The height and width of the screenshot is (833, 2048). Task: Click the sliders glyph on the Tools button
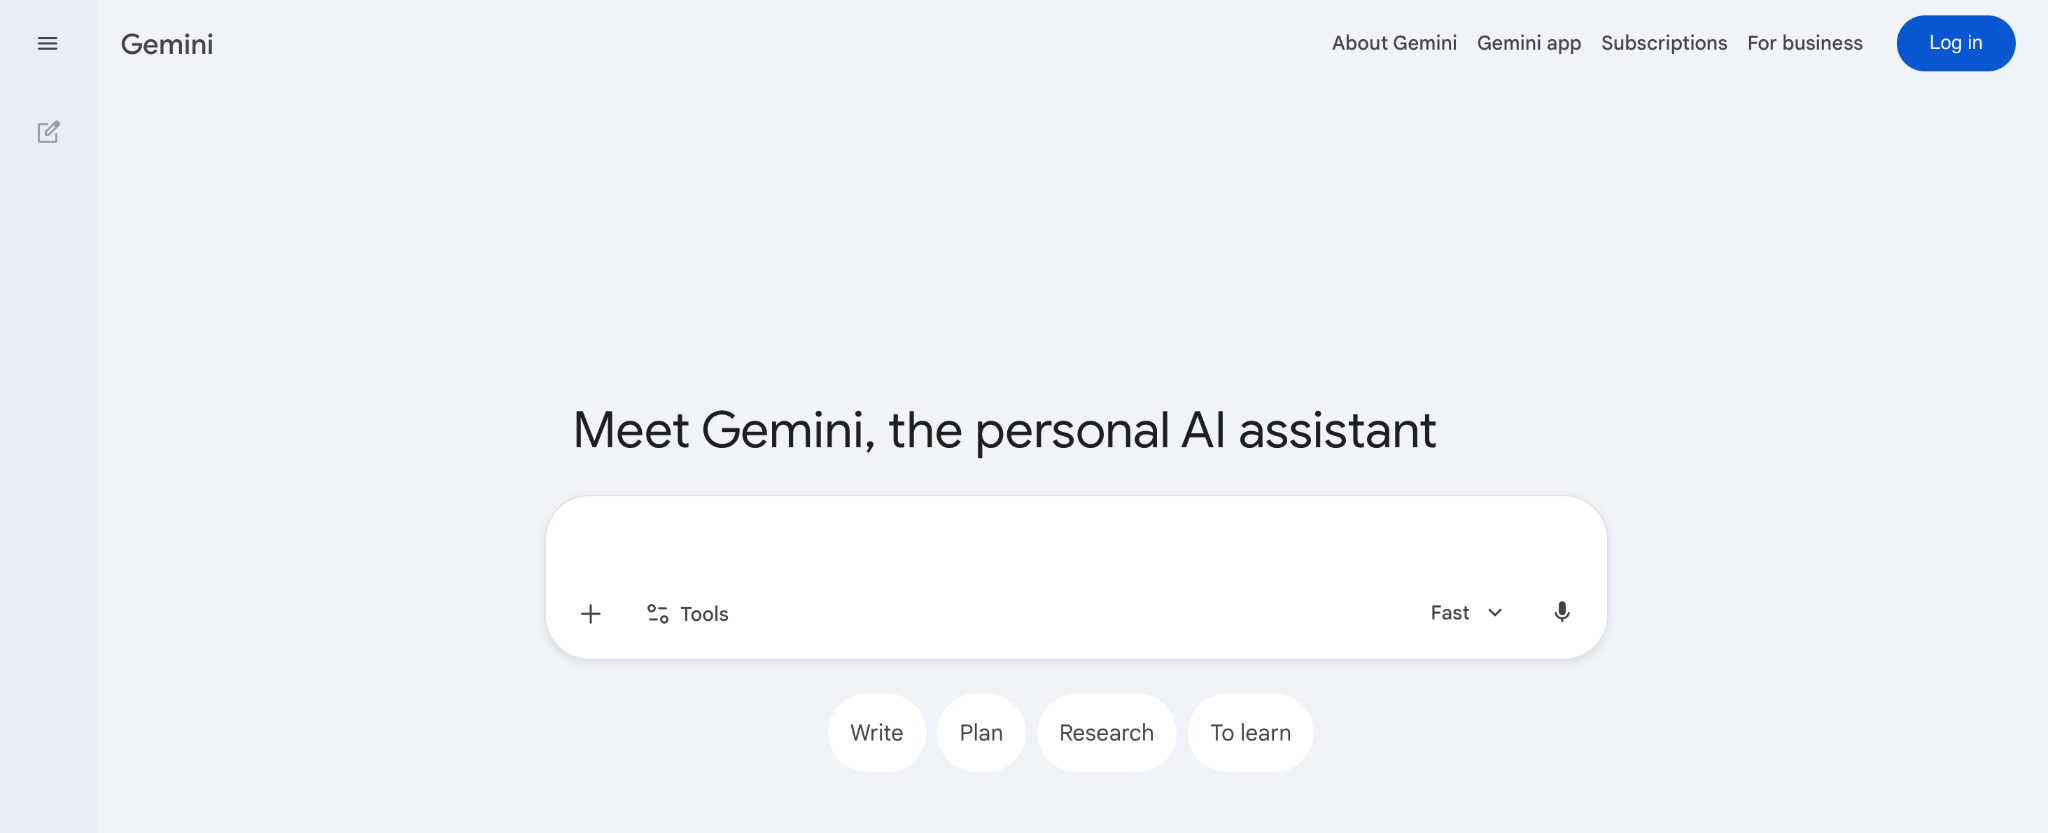pos(657,613)
